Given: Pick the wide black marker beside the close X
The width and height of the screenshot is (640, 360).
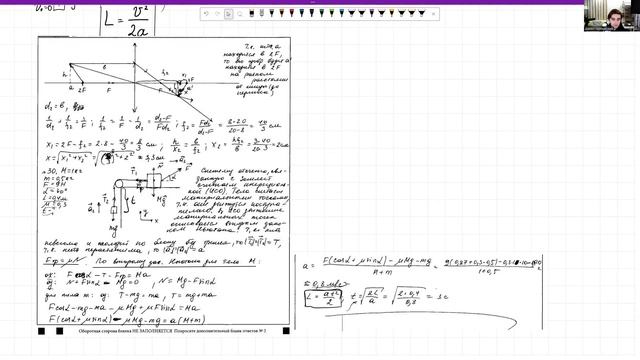Looking at the screenshot, I should point(421,13).
